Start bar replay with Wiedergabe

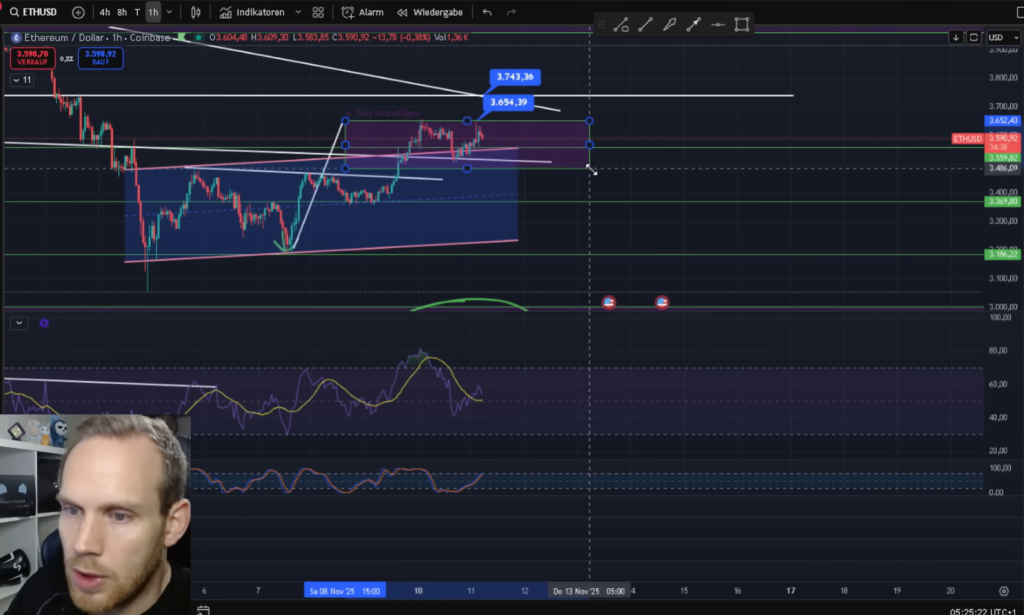click(x=429, y=12)
